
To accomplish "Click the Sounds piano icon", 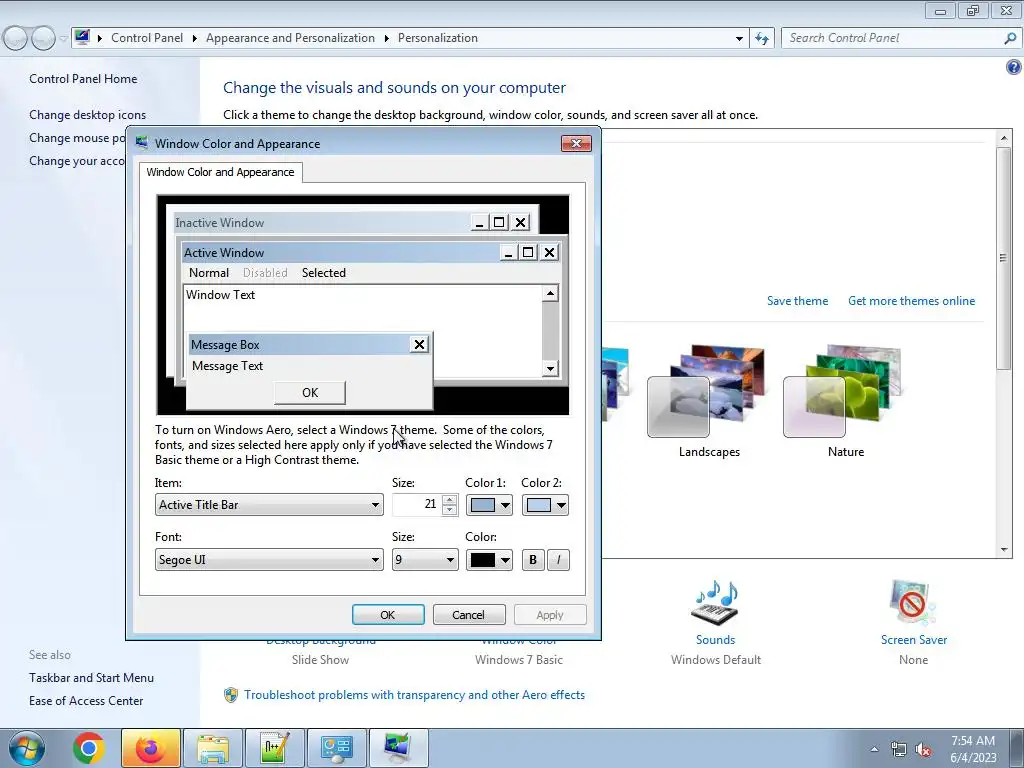I will pos(715,602).
